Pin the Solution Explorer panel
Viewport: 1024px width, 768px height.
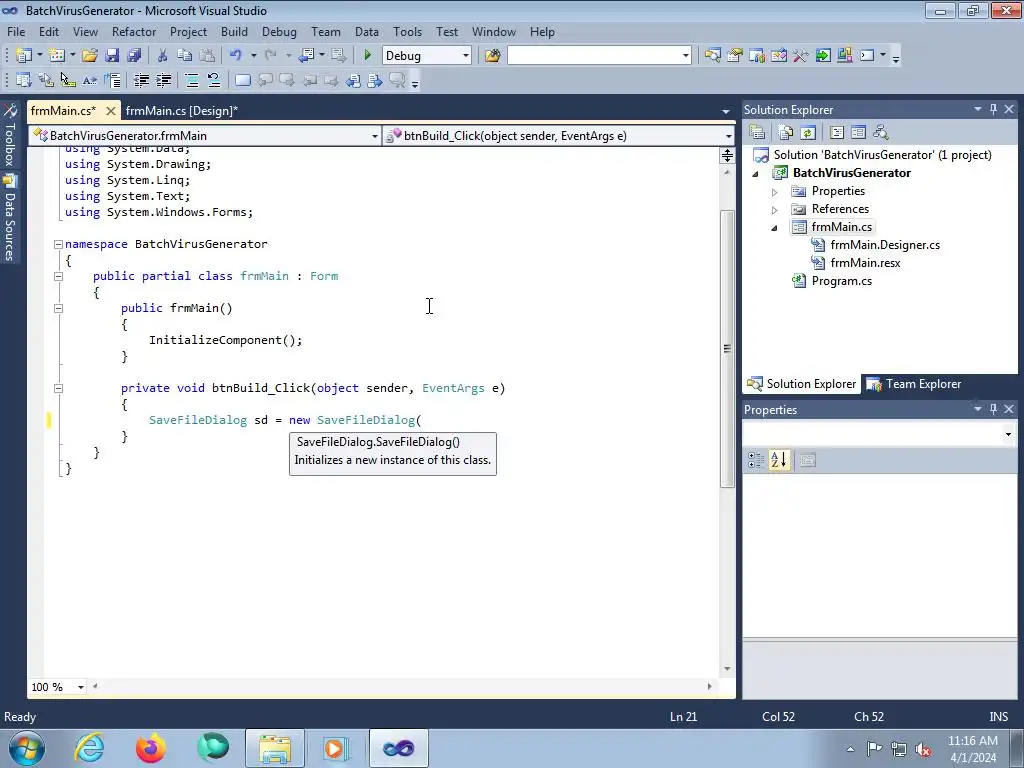993,109
